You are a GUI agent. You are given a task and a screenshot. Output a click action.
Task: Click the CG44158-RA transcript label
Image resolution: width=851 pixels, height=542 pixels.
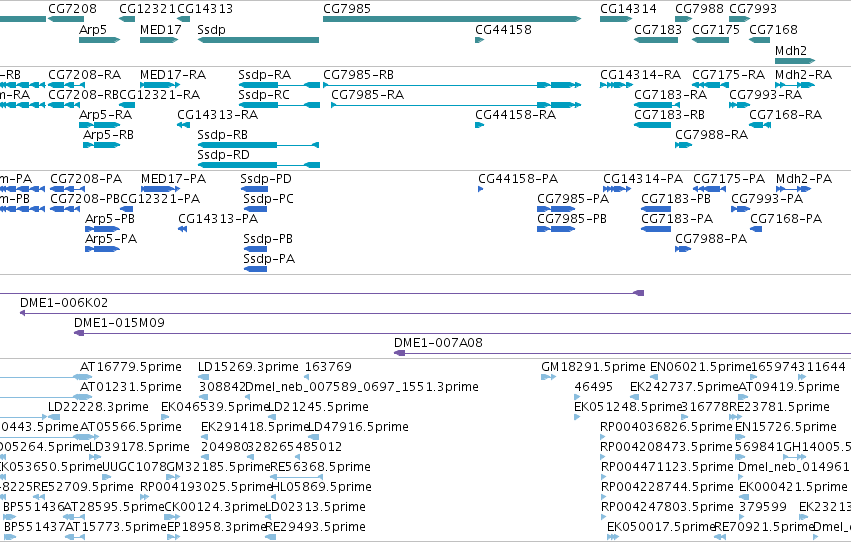(x=515, y=114)
